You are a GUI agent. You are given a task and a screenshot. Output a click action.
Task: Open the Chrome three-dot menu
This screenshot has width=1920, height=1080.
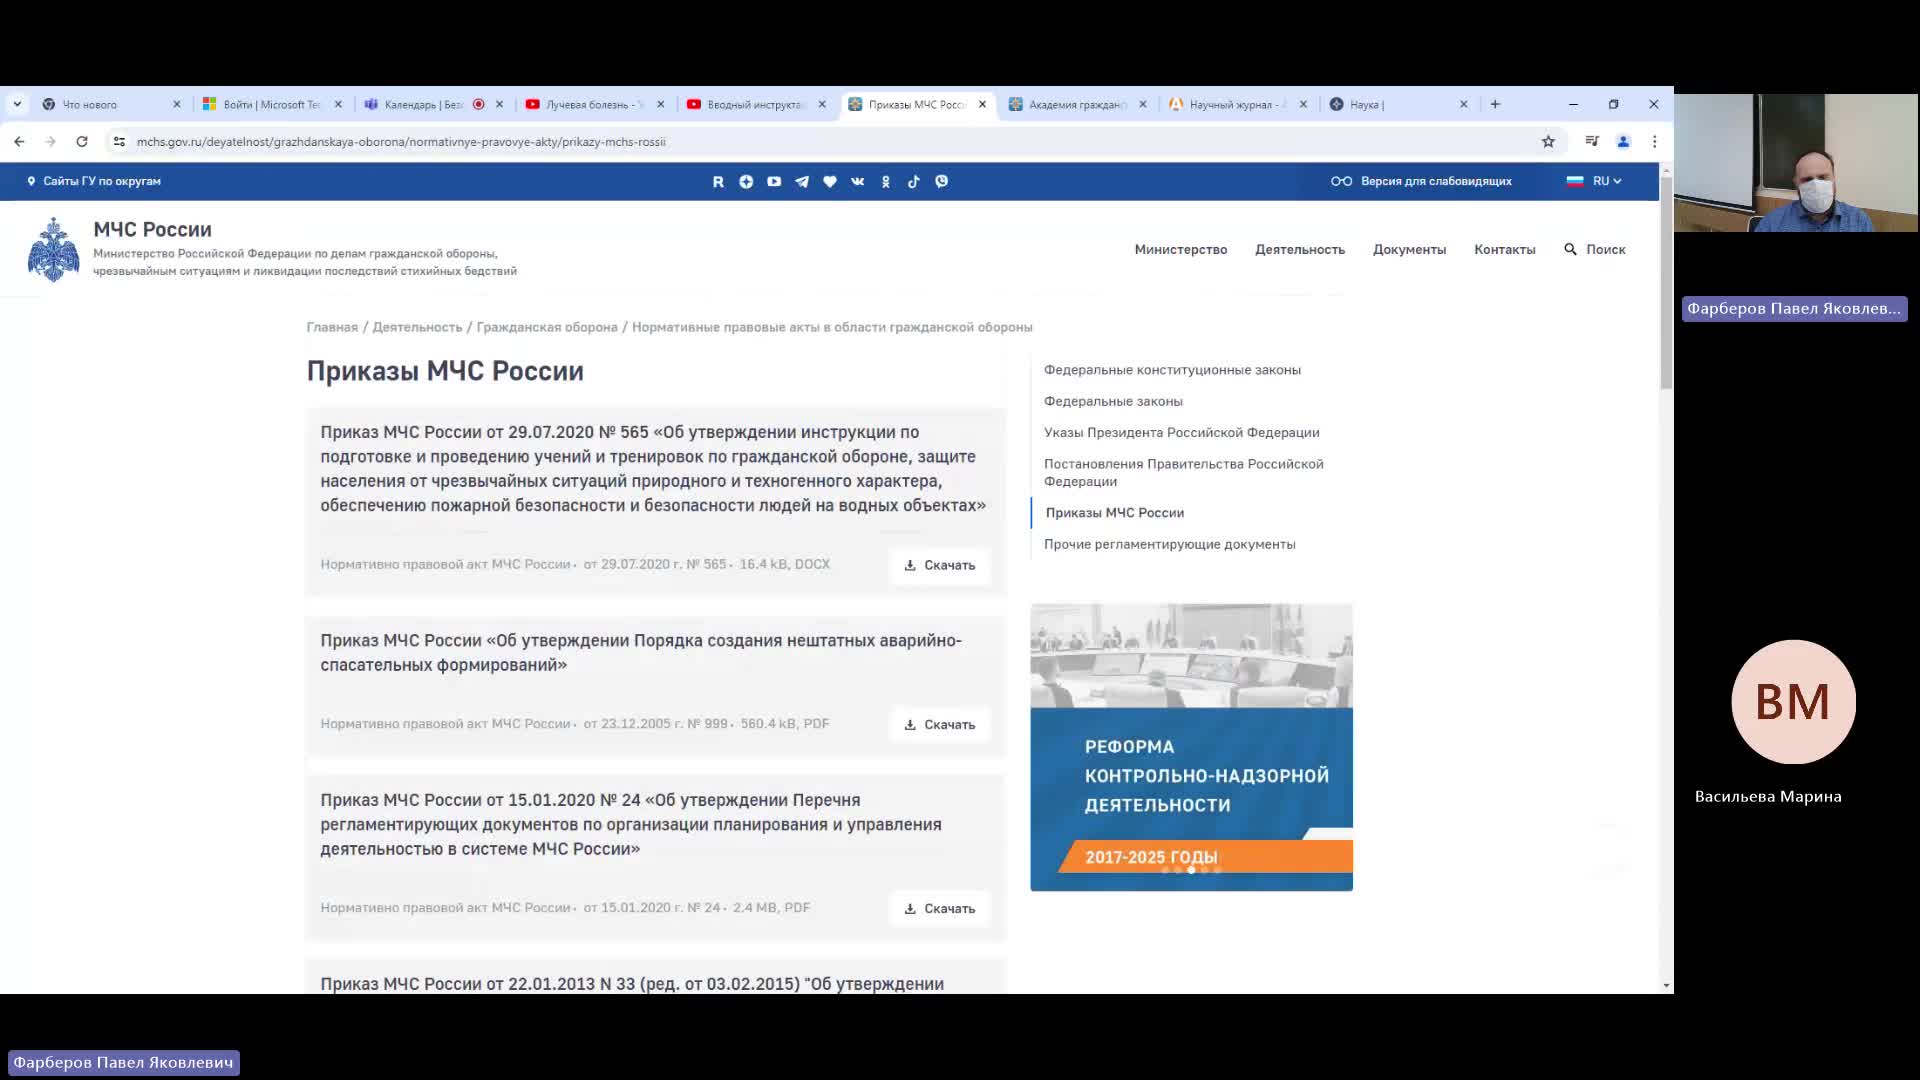(x=1654, y=142)
